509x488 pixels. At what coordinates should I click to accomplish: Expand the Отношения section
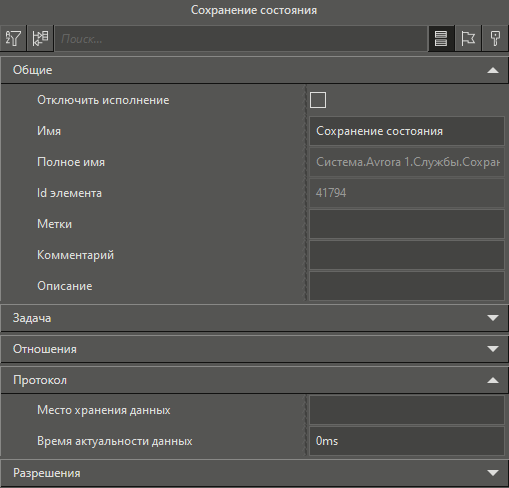pos(254,349)
